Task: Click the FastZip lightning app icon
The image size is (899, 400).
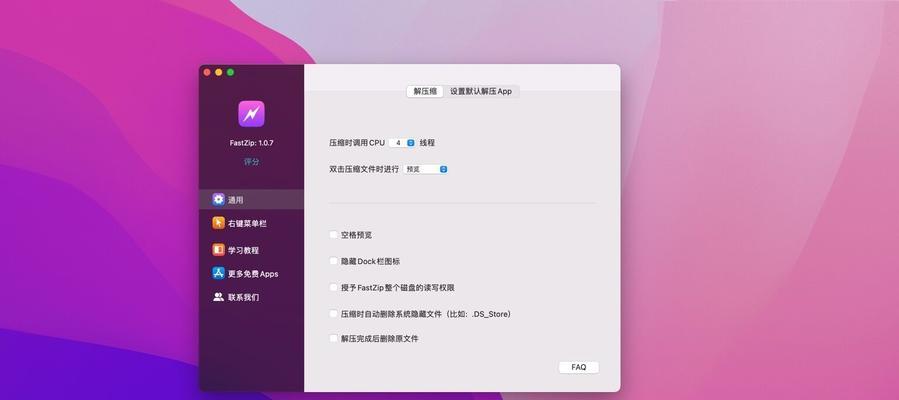Action: click(251, 113)
